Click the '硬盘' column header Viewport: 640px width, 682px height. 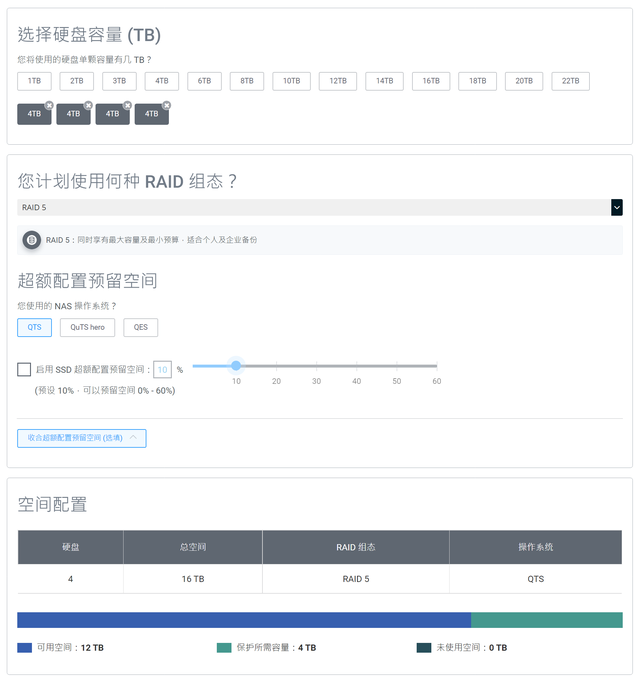click(x=70, y=547)
